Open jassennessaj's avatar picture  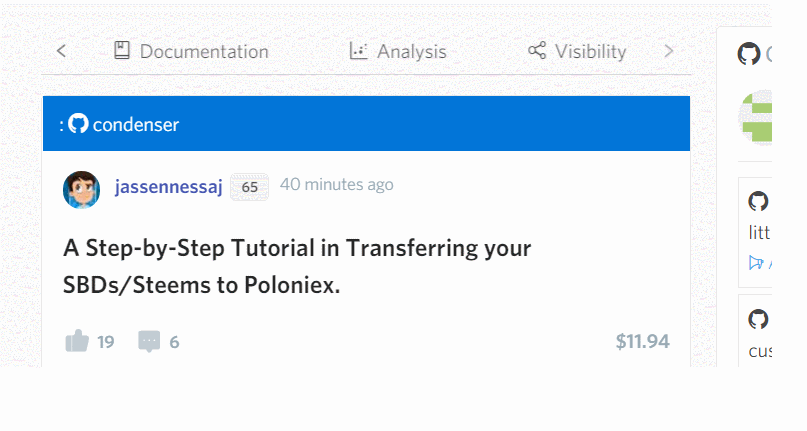coord(81,189)
